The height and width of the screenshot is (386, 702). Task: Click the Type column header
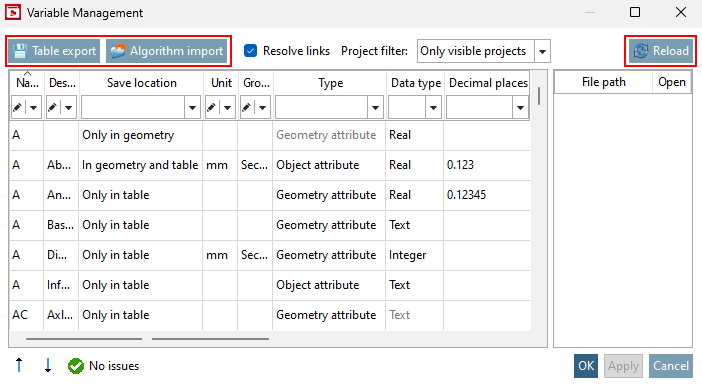pos(330,83)
